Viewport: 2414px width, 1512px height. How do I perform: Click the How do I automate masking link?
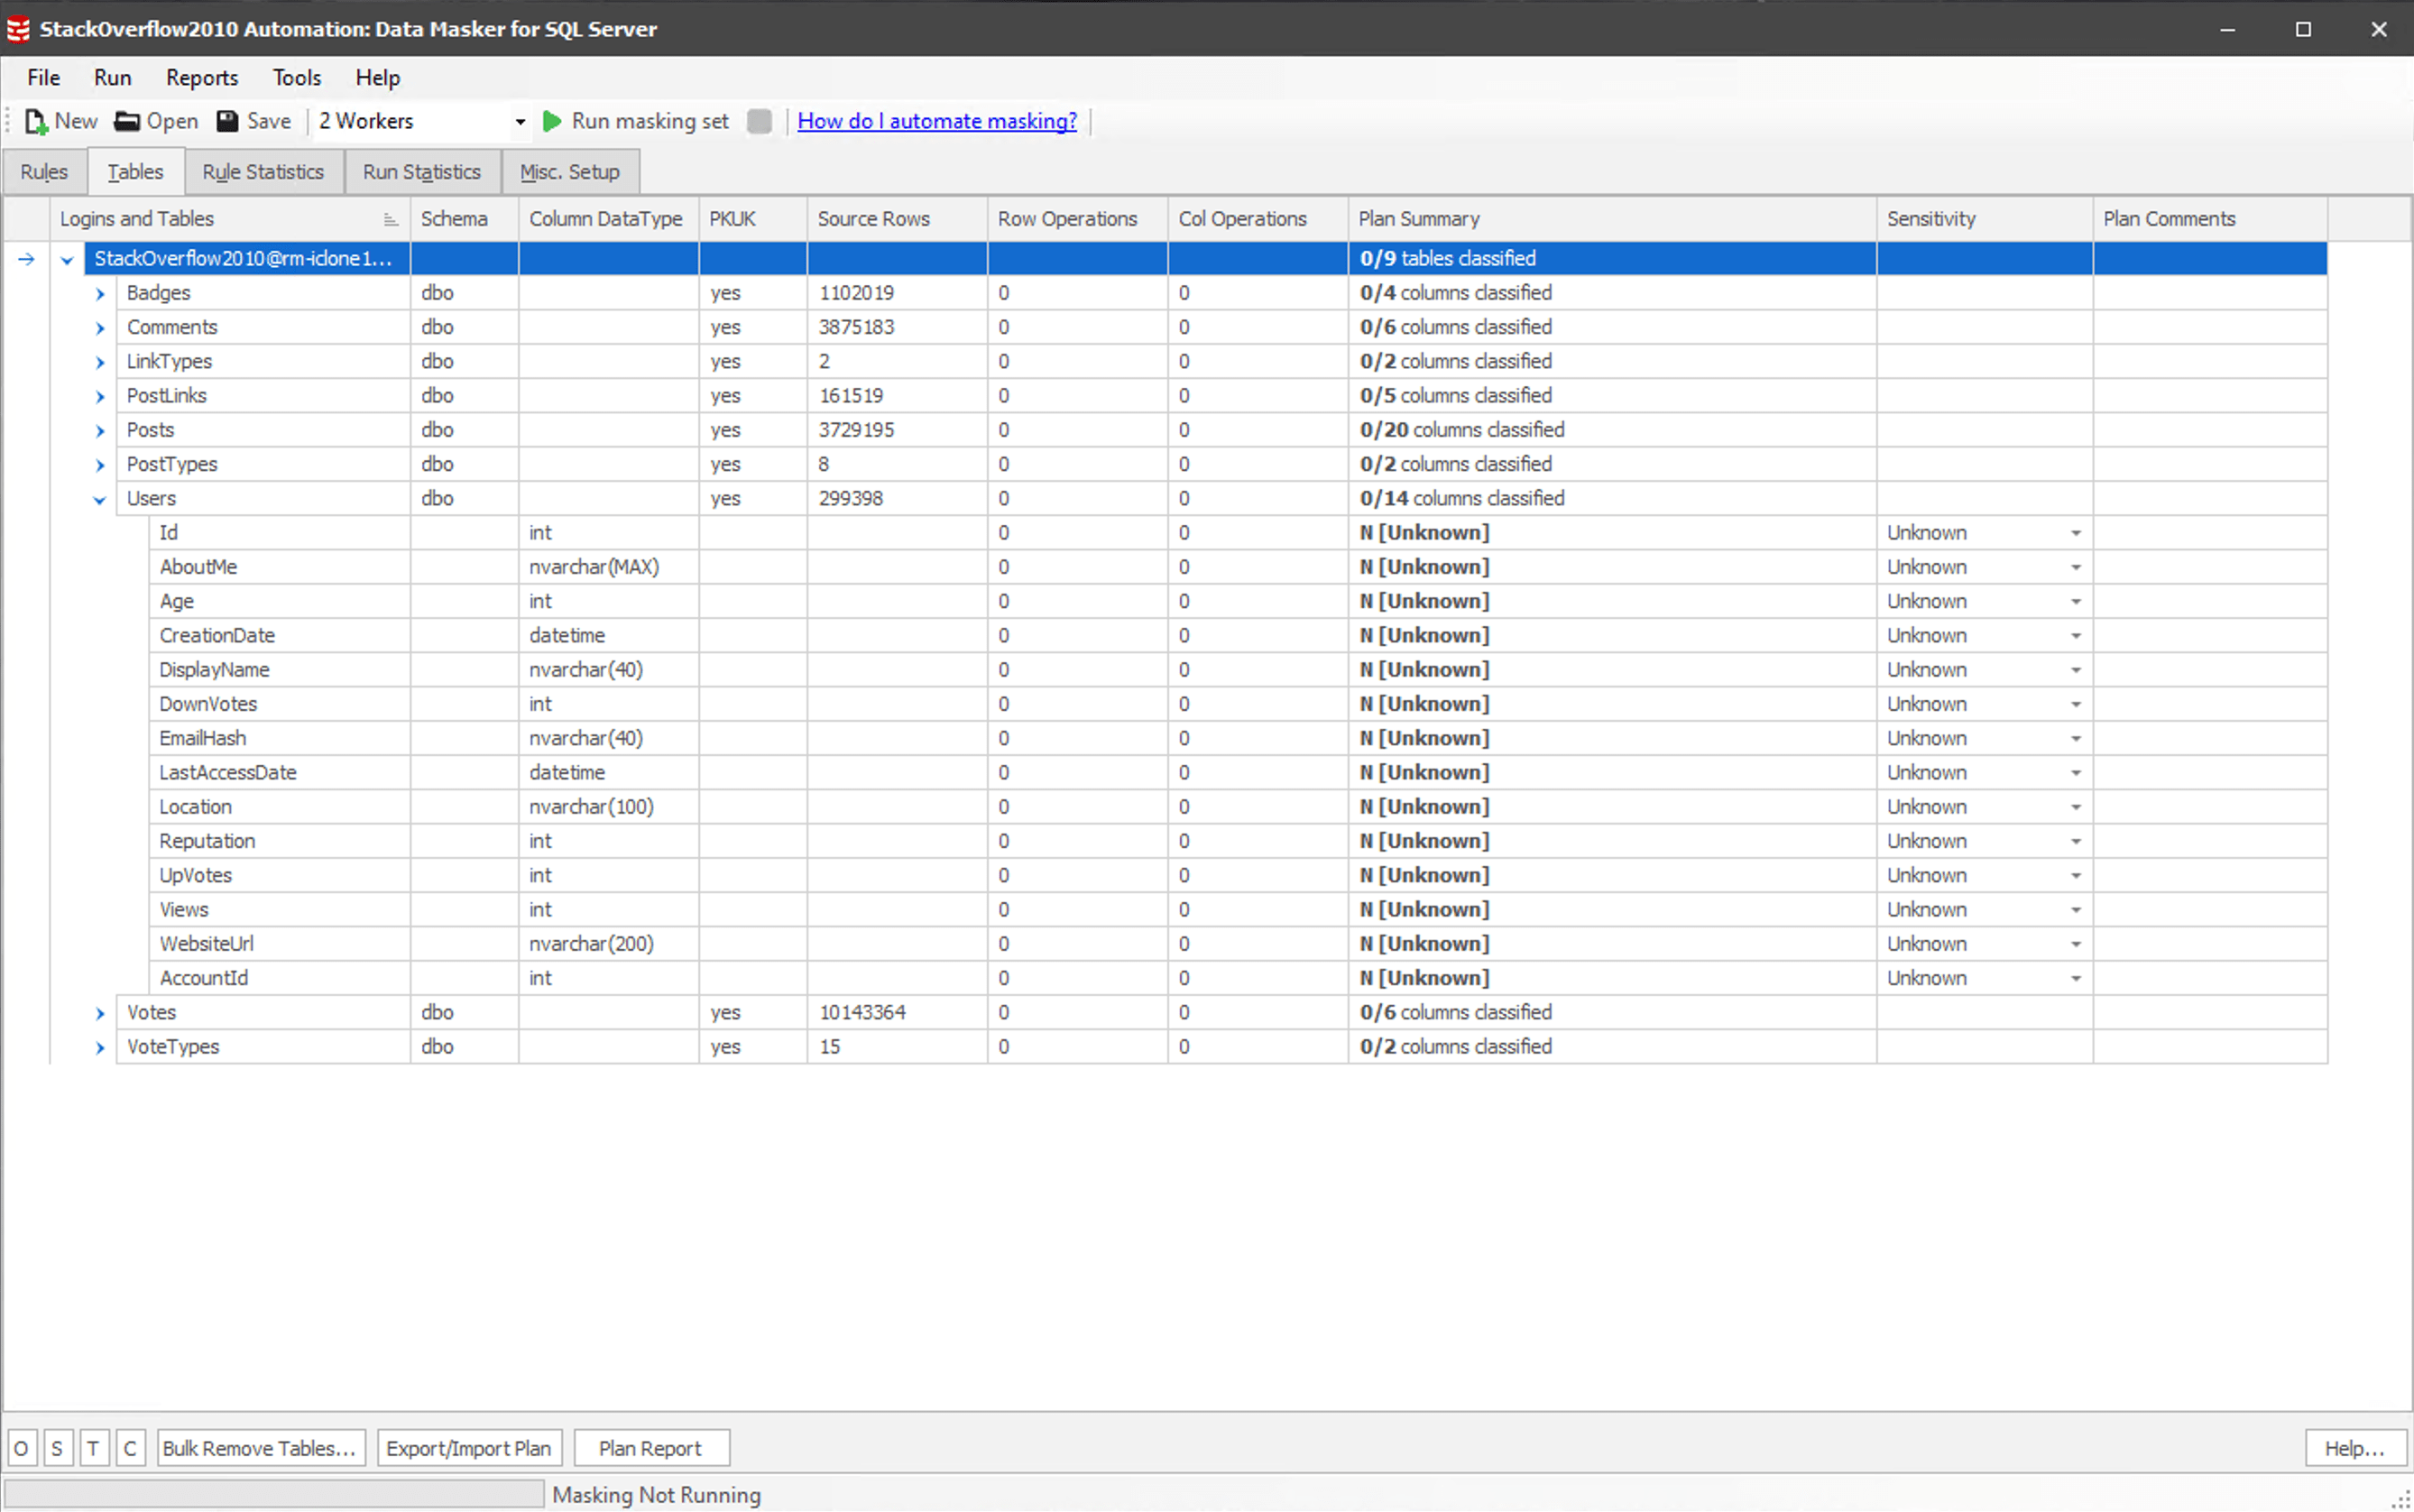(935, 120)
